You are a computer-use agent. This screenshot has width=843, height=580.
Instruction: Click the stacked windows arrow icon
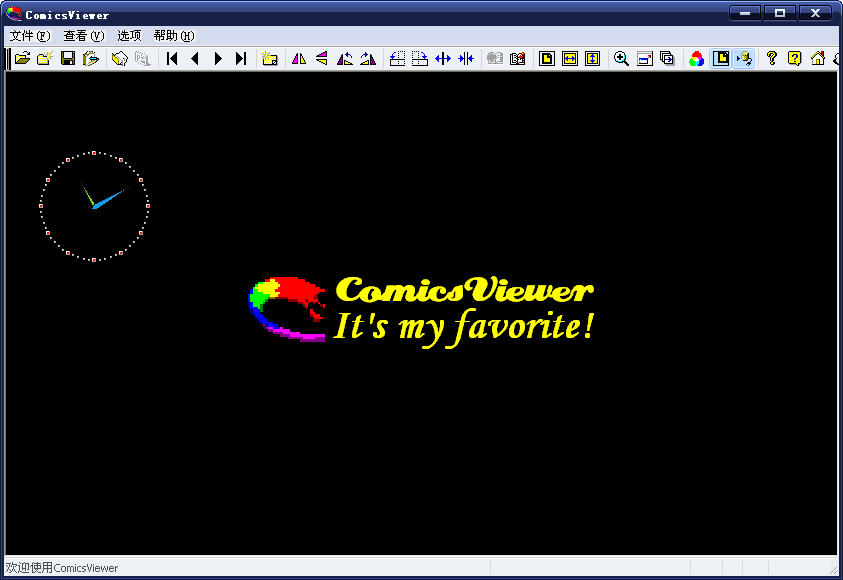667,58
